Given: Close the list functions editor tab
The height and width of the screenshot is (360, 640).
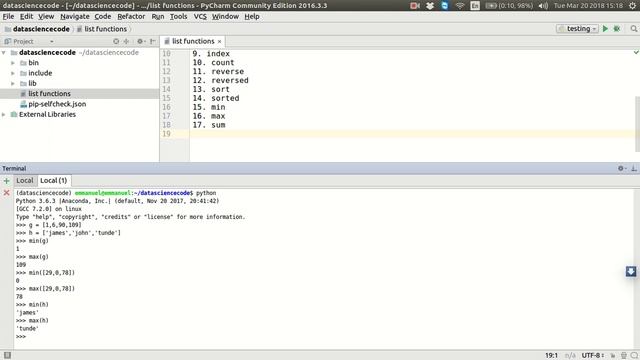Looking at the screenshot, I should pos(220,42).
